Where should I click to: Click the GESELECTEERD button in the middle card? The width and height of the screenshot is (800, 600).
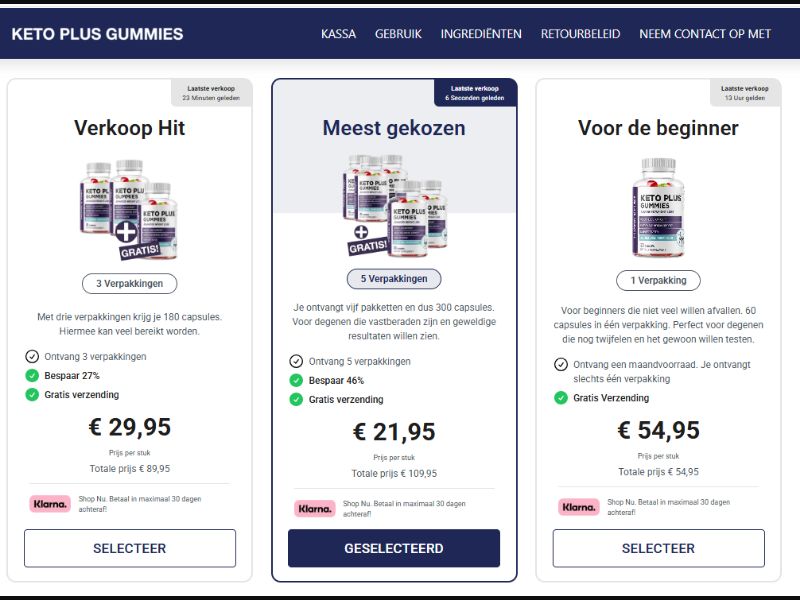394,548
